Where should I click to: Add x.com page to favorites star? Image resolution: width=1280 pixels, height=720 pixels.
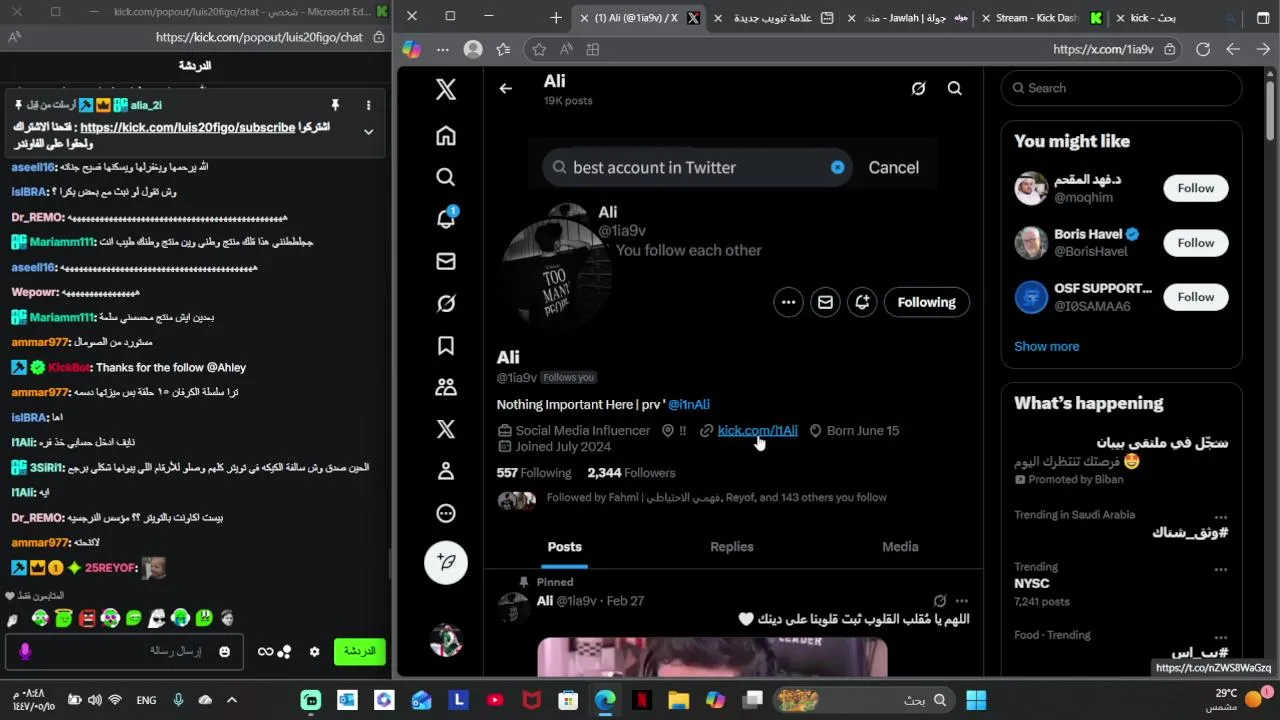(x=539, y=49)
